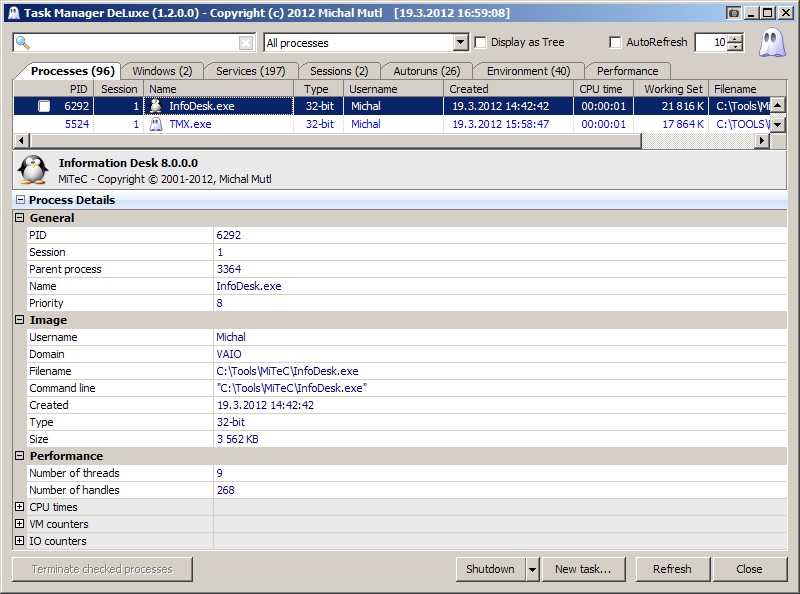Click PID 5524 cell
This screenshot has height=594, width=800.
click(77, 124)
